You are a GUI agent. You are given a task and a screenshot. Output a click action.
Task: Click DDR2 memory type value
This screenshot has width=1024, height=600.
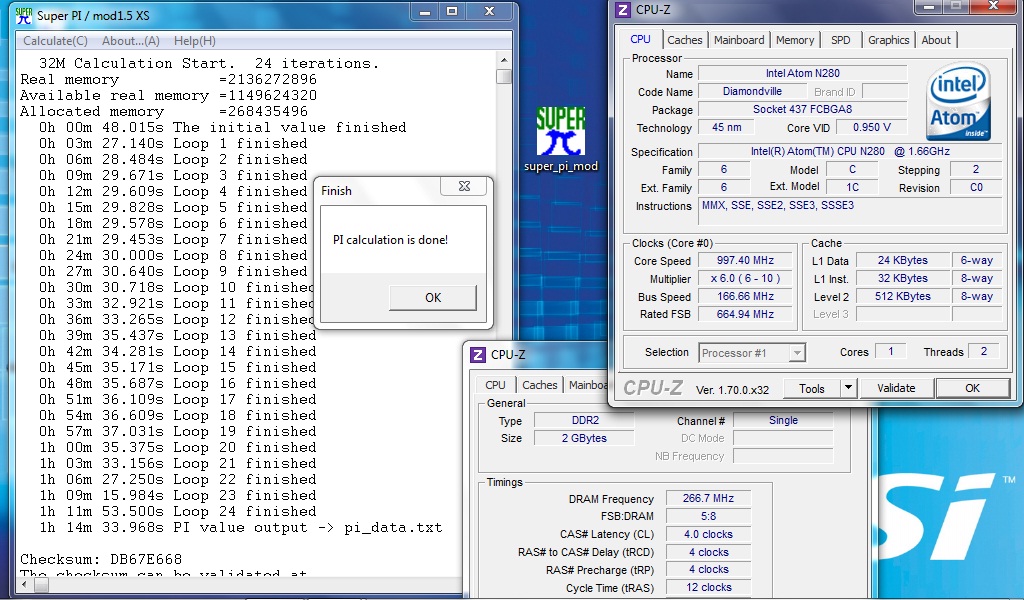[584, 420]
